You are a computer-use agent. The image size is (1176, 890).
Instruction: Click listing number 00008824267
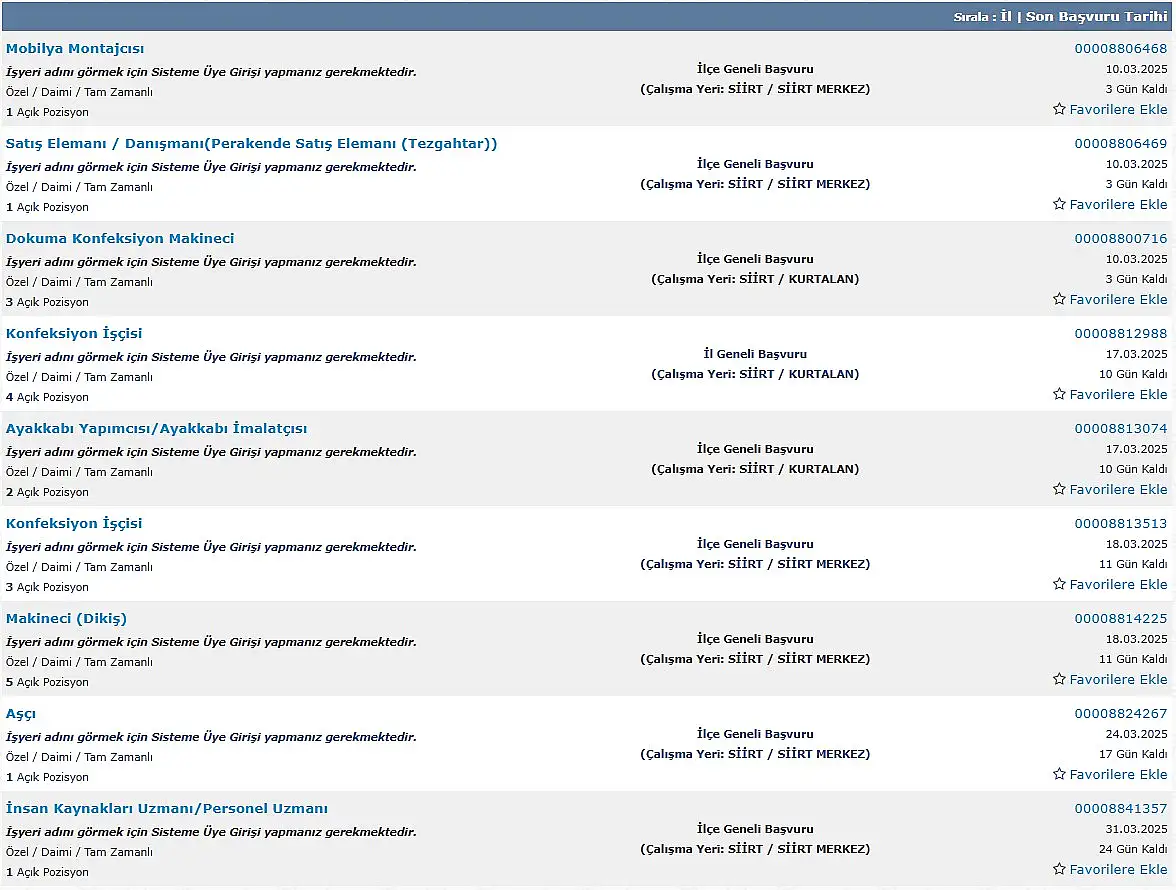(1120, 714)
